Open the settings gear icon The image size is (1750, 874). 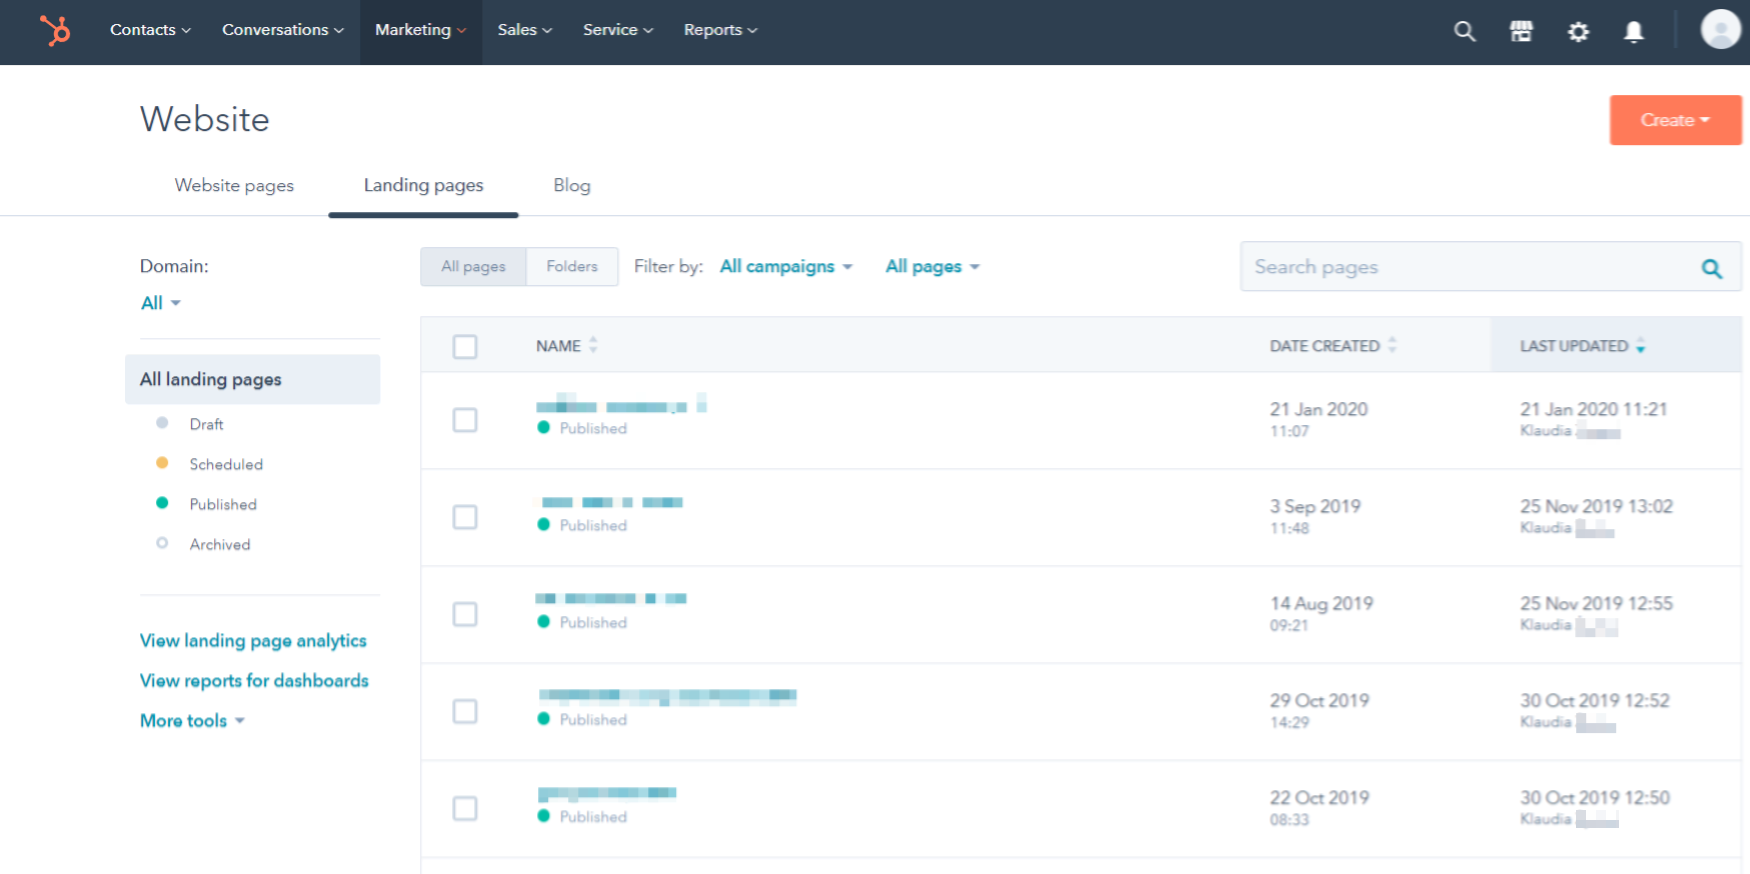point(1578,32)
